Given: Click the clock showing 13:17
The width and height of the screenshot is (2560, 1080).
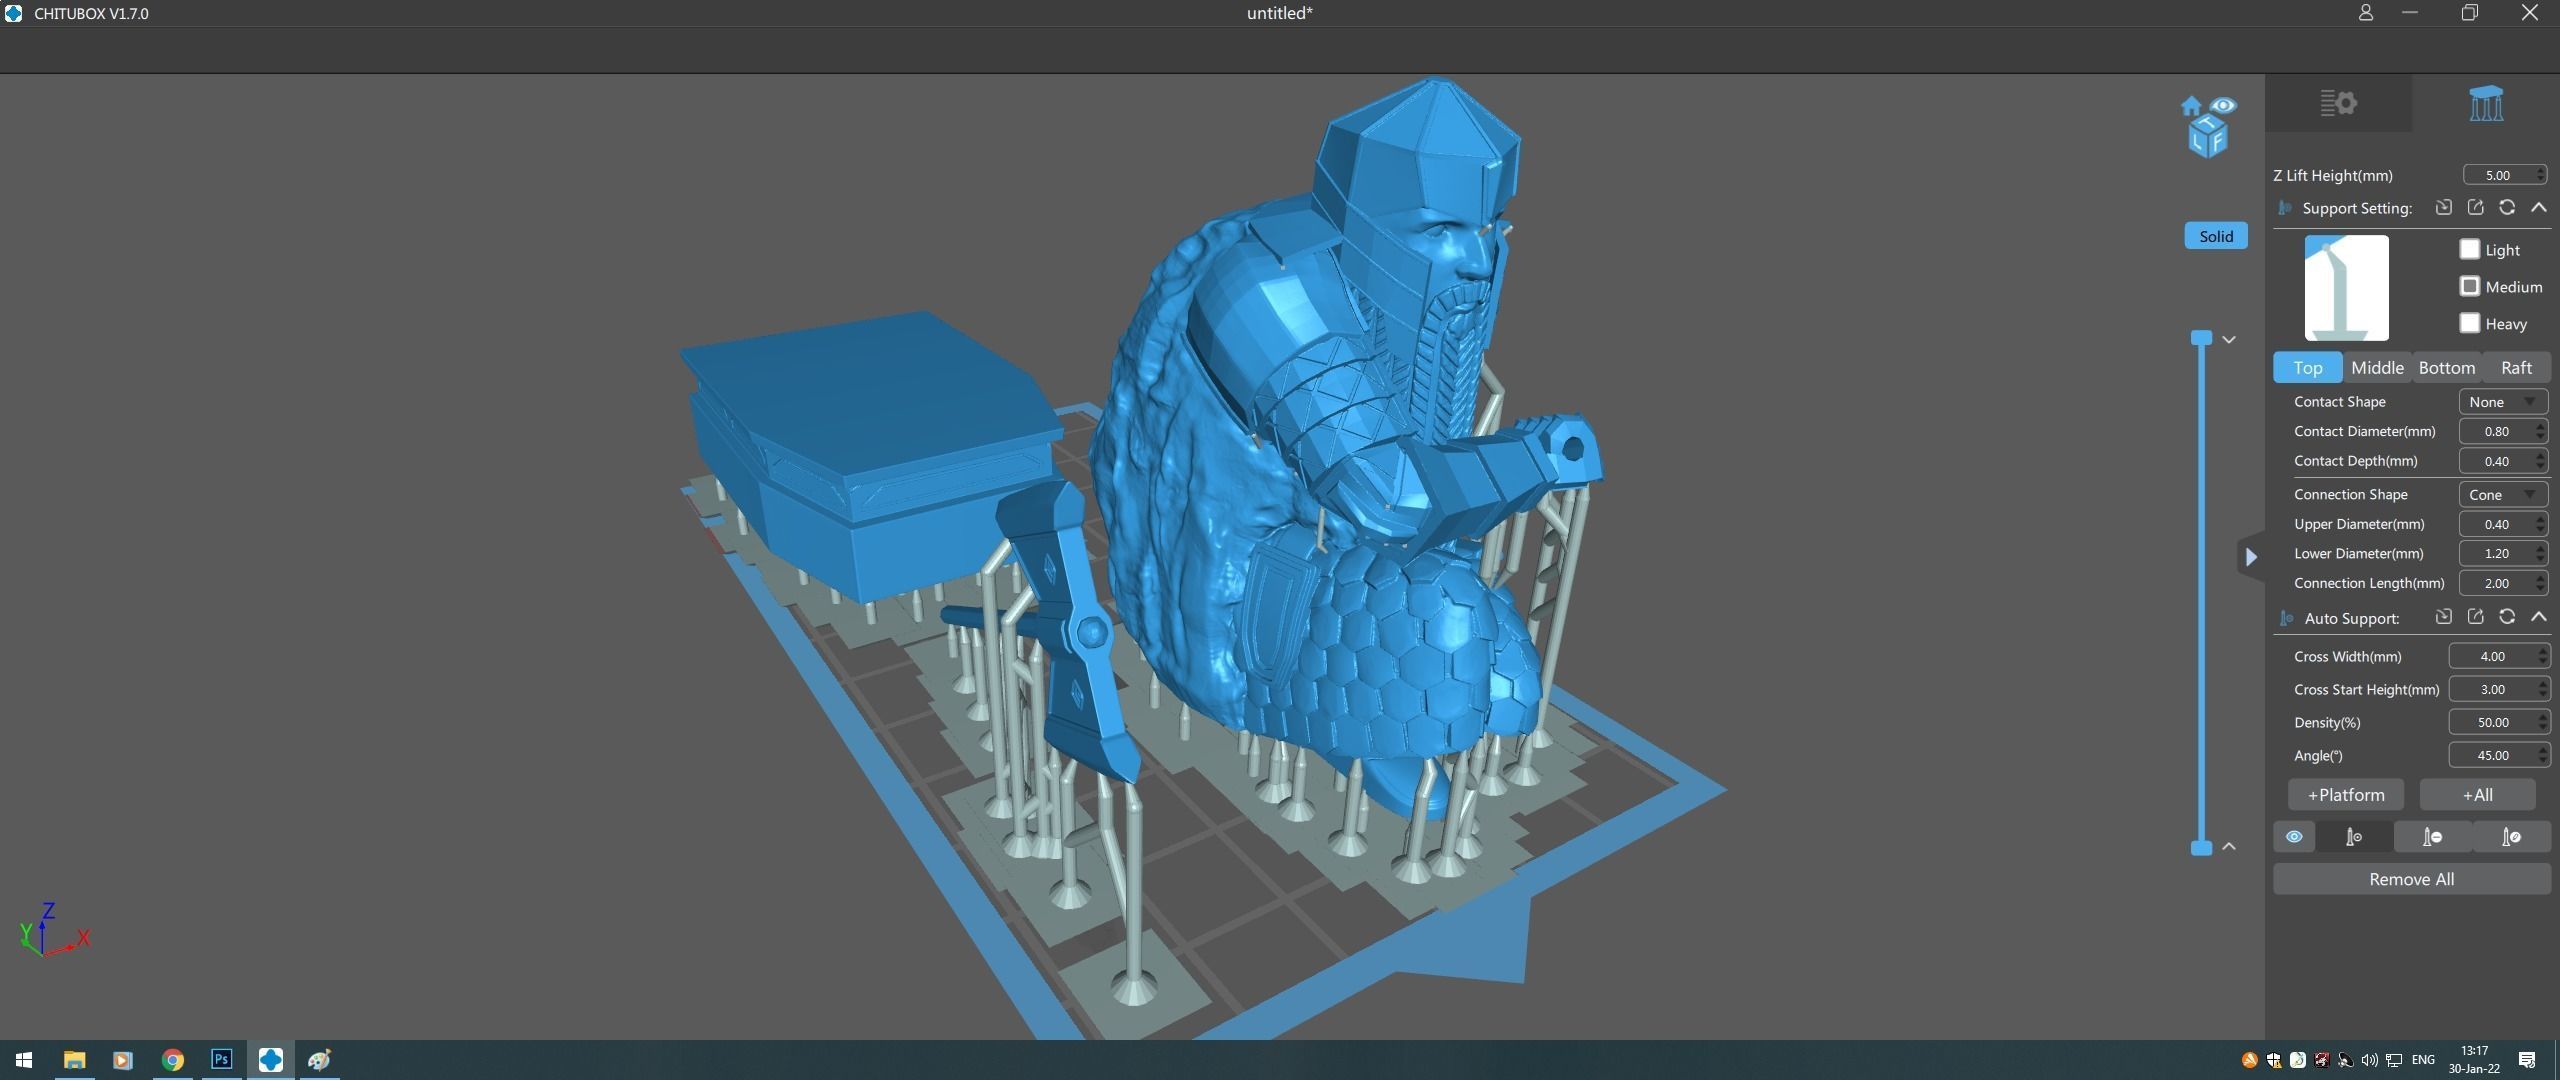Looking at the screenshot, I should [2474, 1051].
